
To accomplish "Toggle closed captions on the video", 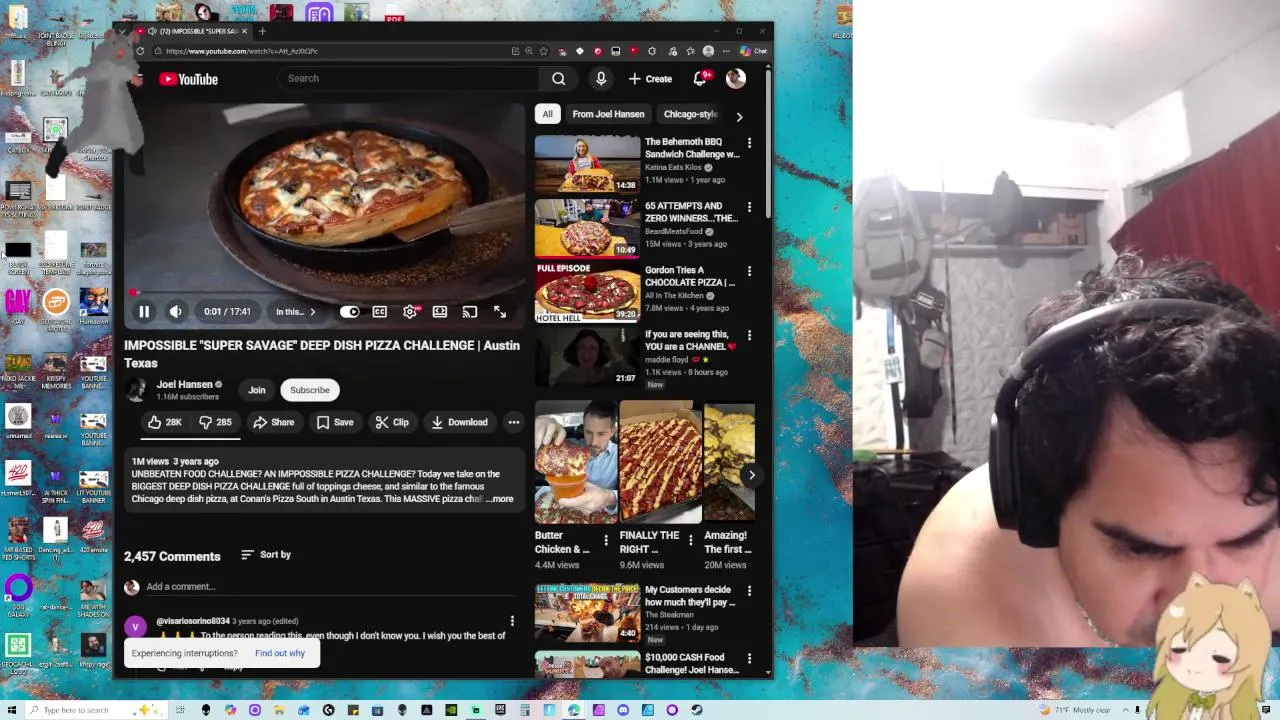I will 380,312.
